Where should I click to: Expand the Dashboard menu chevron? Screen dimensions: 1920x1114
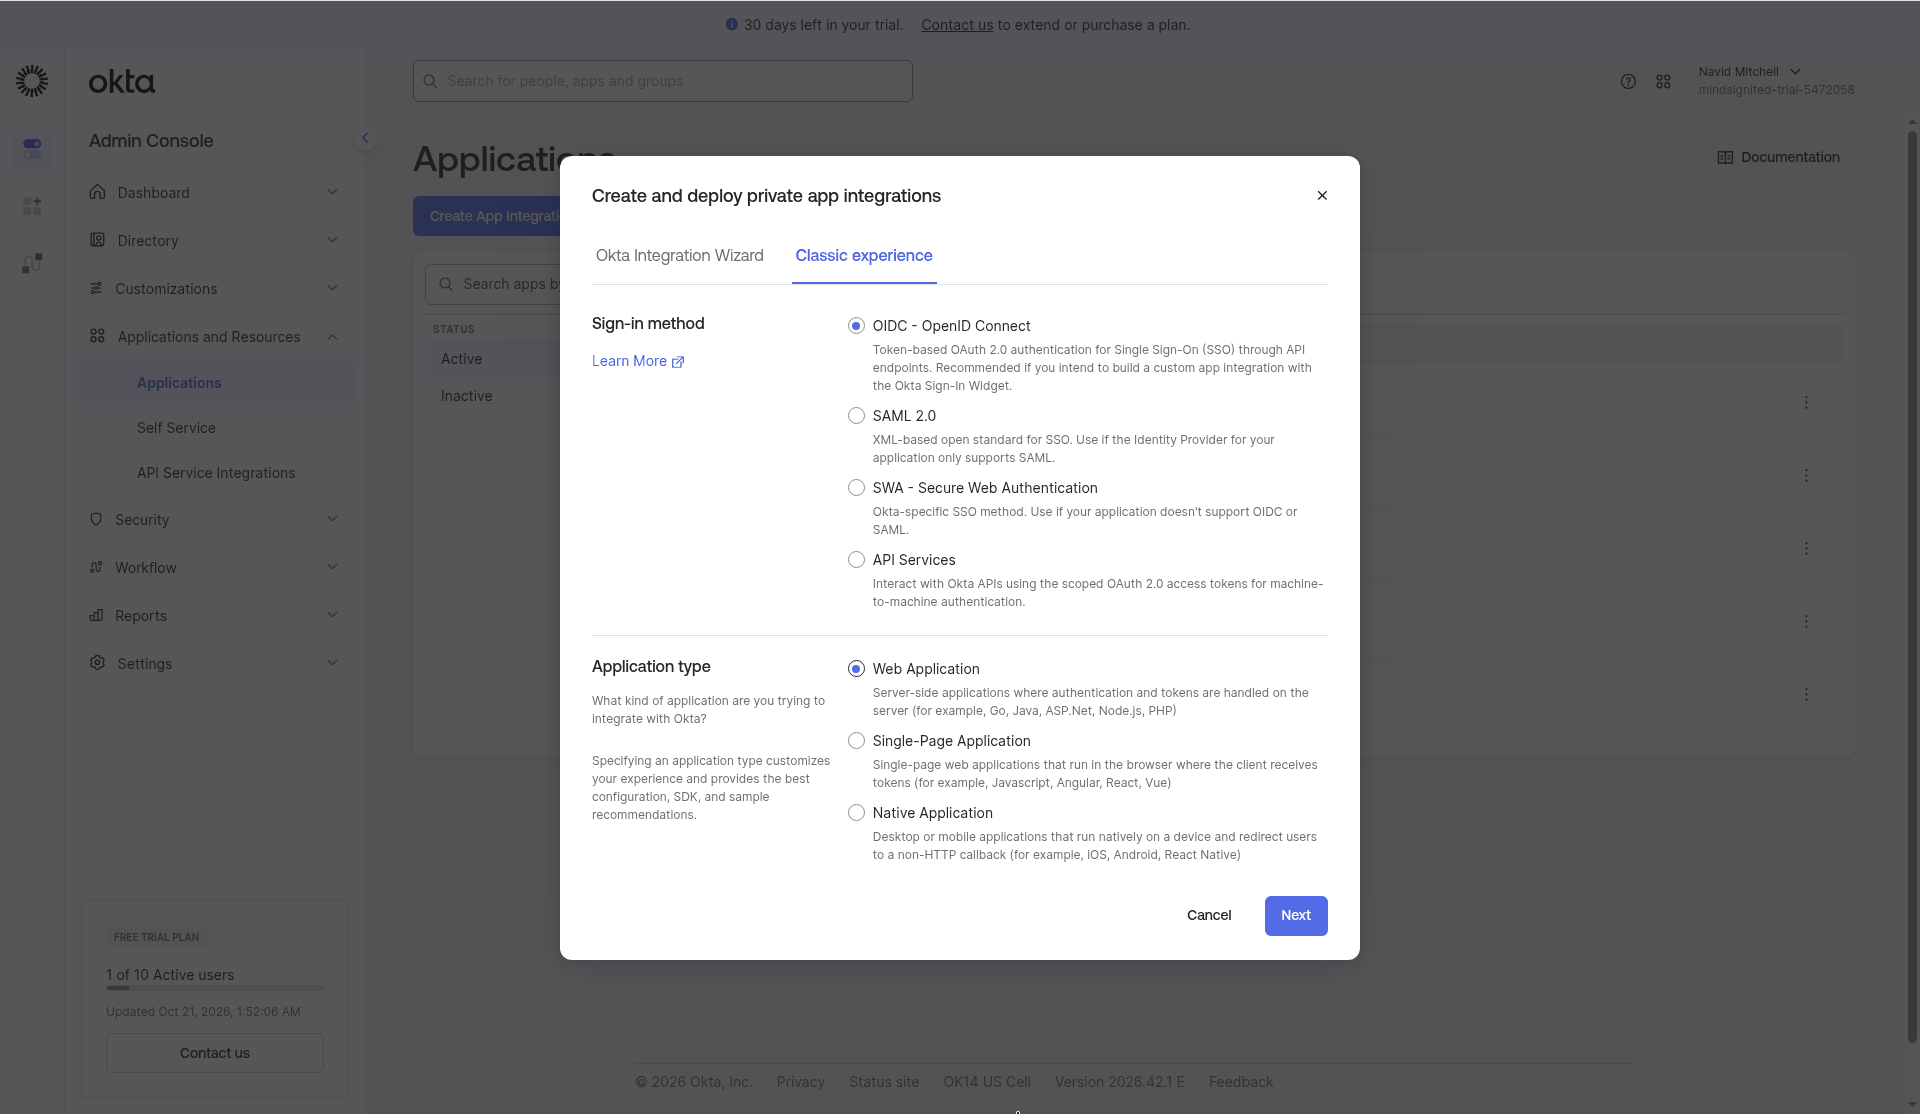332,192
